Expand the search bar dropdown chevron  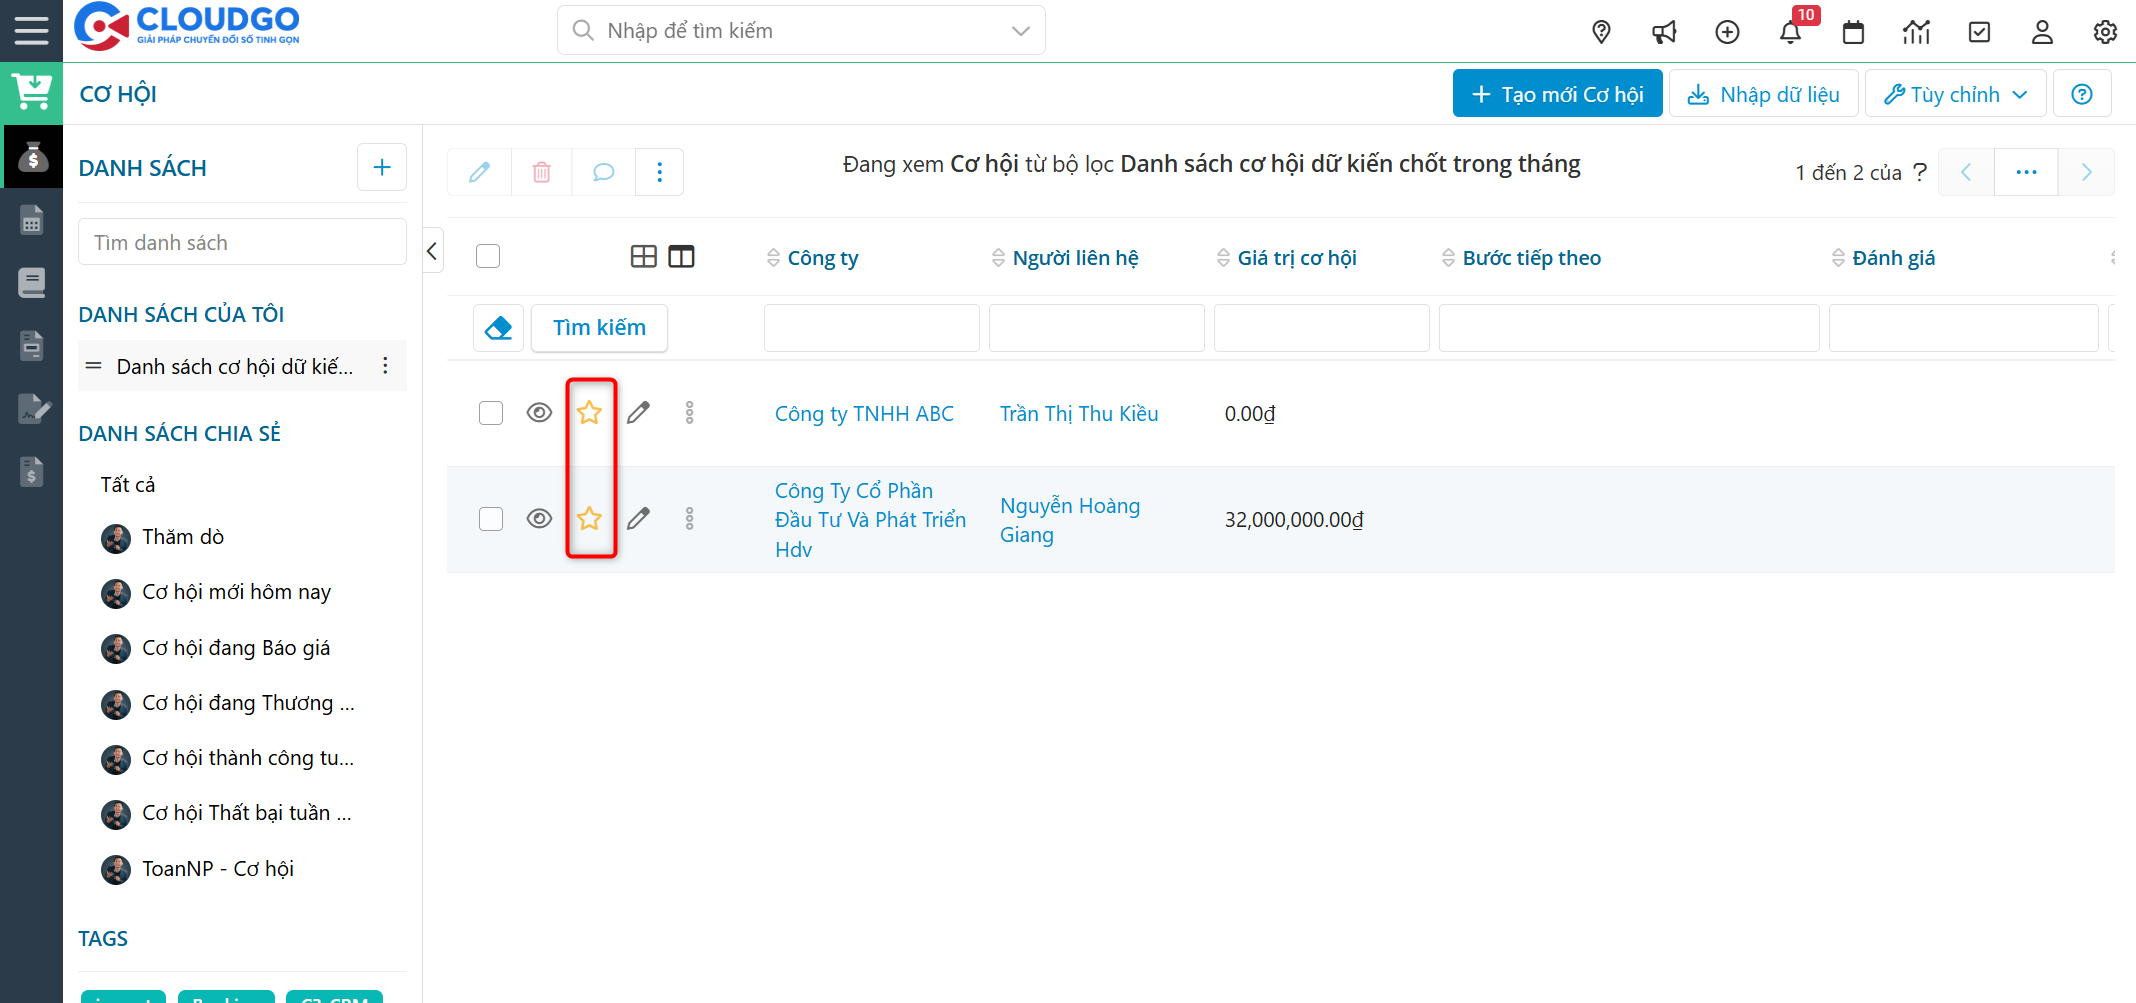point(1020,30)
